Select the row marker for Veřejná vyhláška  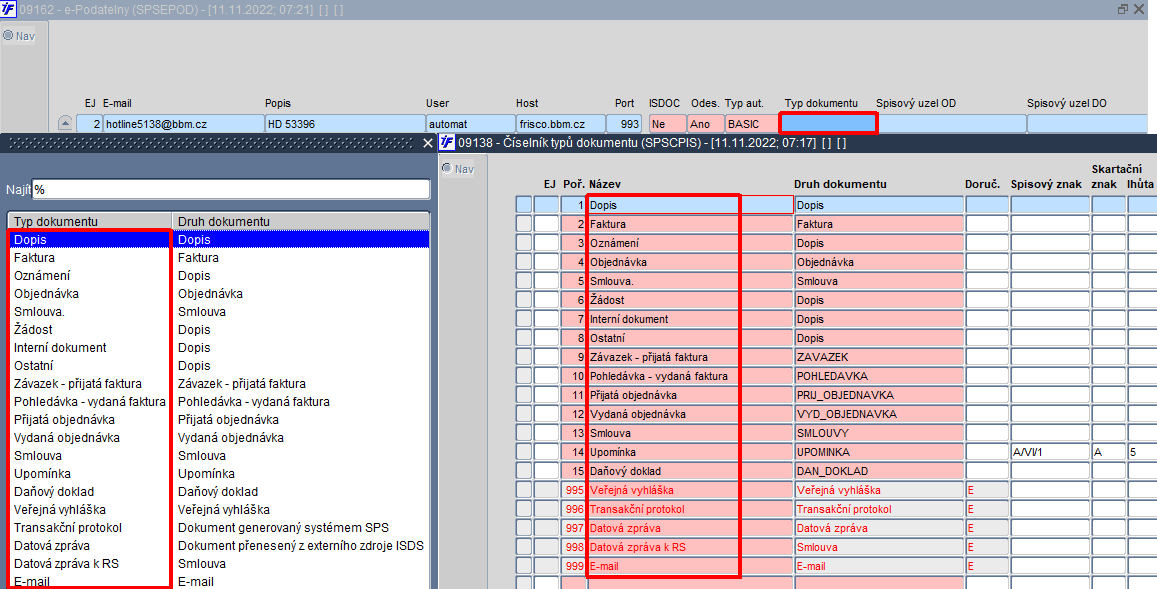(524, 490)
